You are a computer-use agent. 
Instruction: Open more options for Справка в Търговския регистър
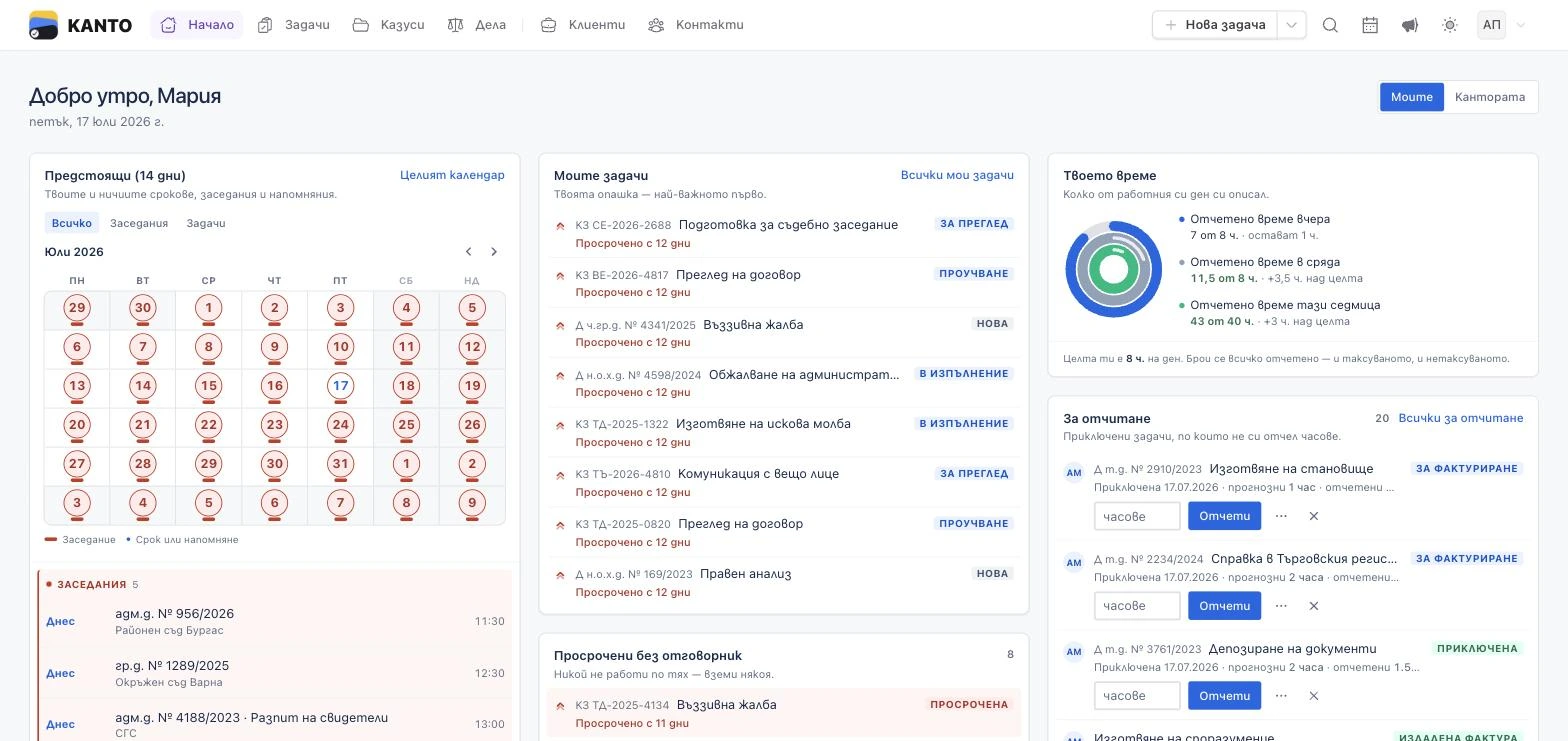click(1281, 606)
